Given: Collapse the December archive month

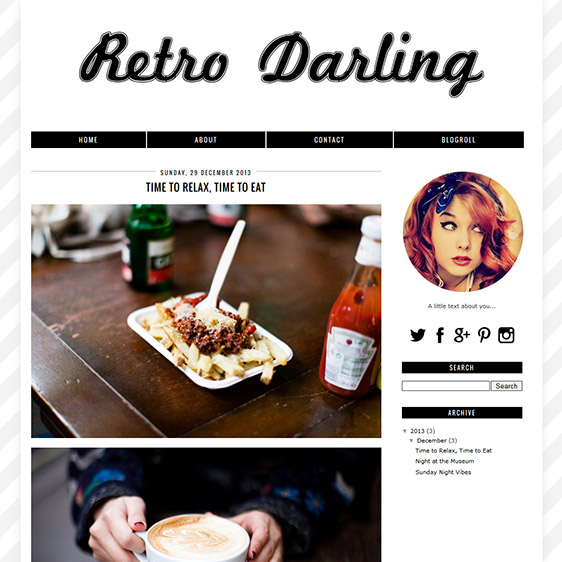Looking at the screenshot, I should click(x=411, y=440).
